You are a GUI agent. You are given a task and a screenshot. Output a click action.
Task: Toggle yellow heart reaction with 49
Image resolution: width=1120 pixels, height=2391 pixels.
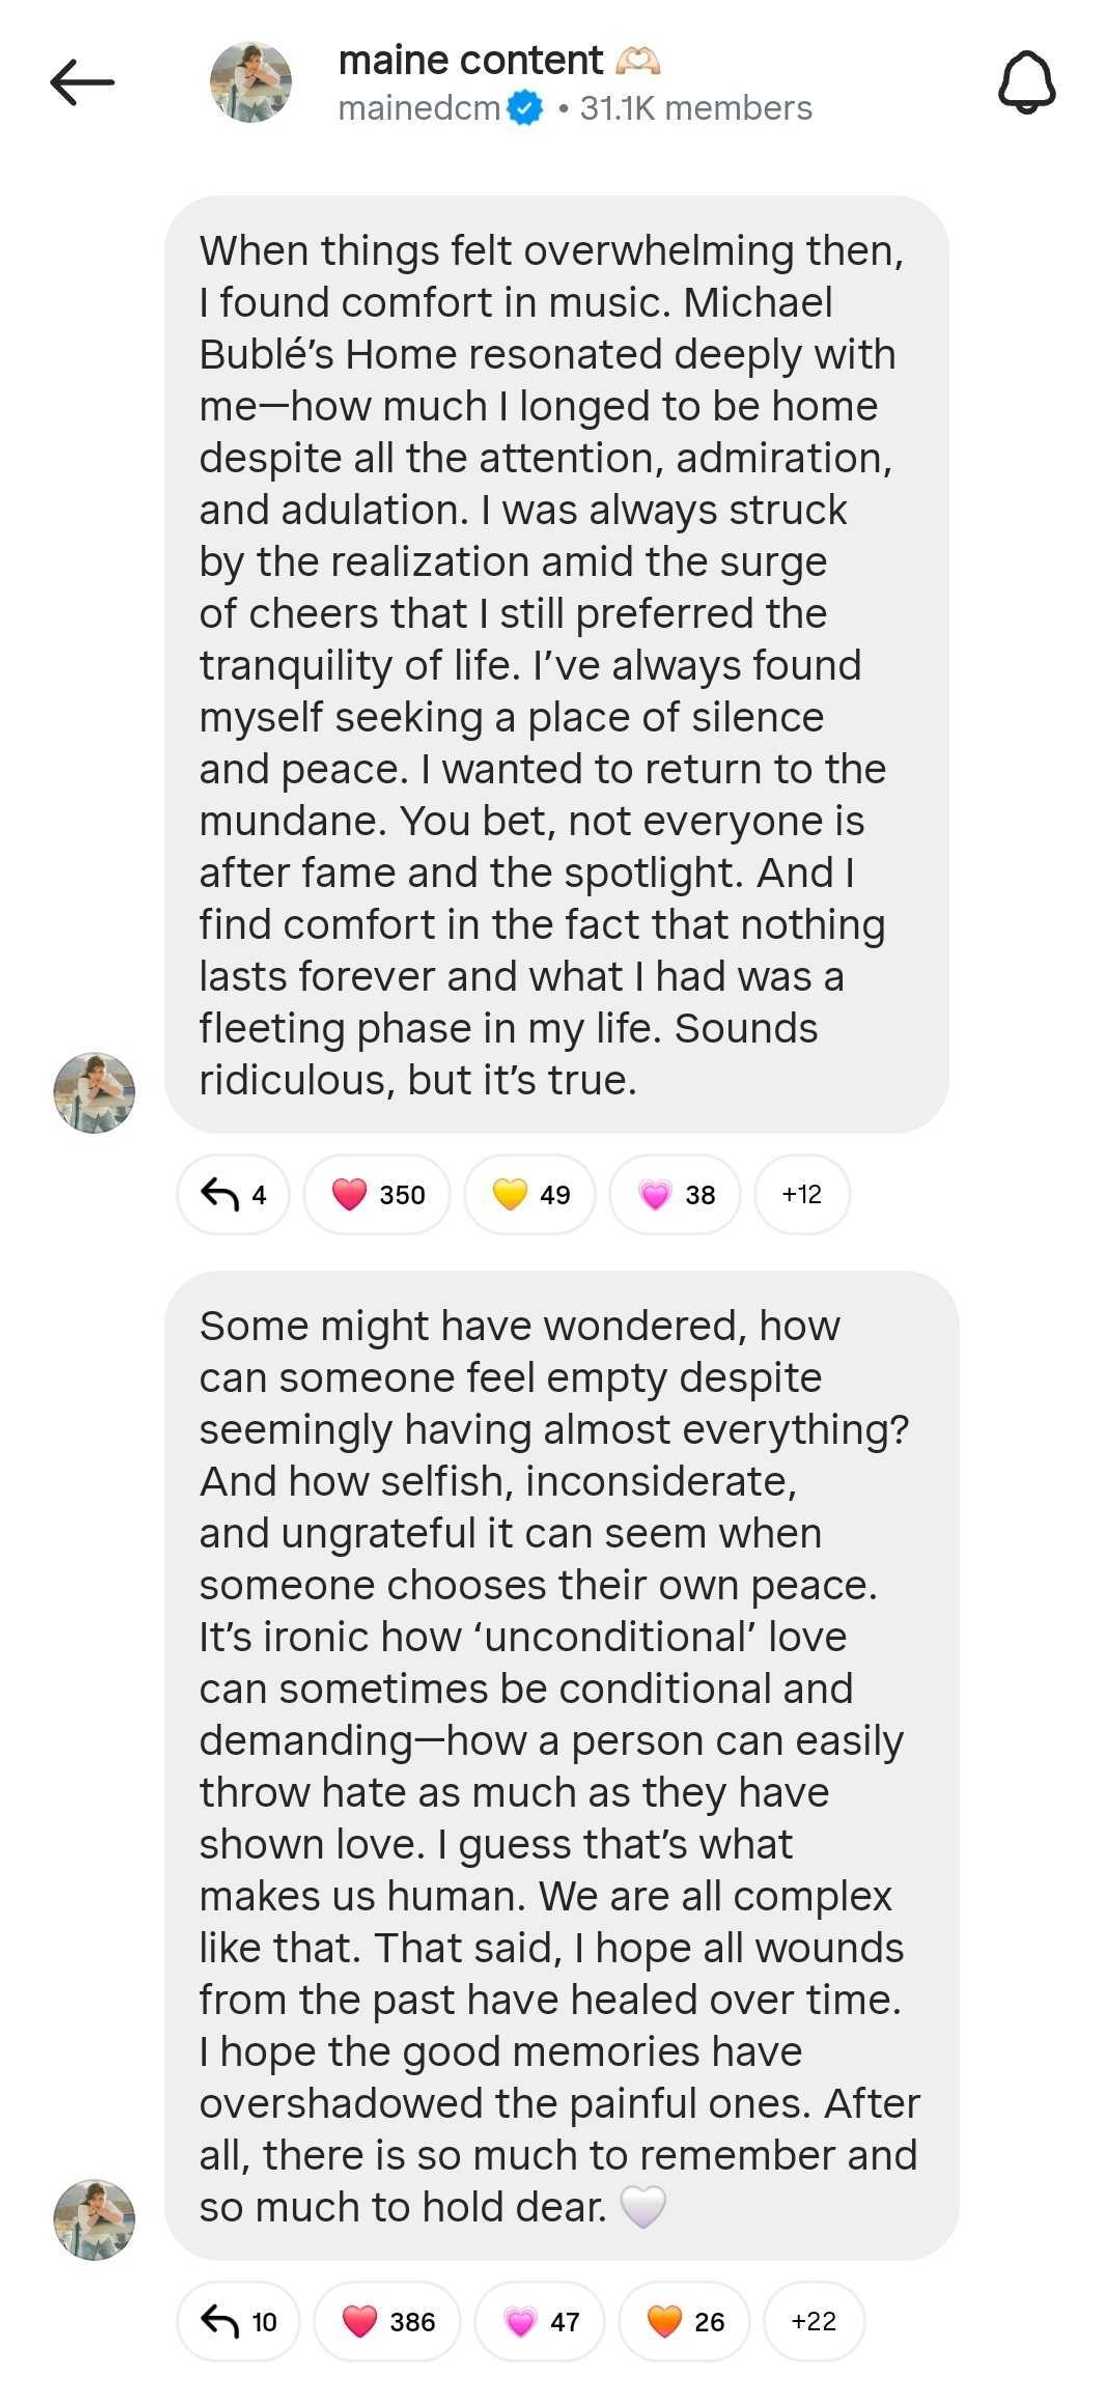point(530,1194)
